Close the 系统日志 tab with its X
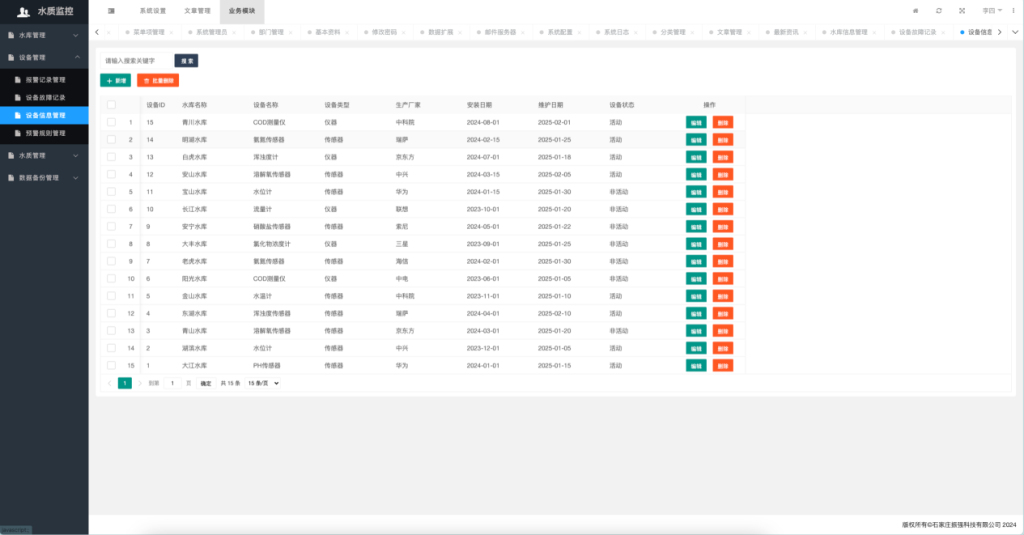The image size is (1024, 535). pos(636,32)
